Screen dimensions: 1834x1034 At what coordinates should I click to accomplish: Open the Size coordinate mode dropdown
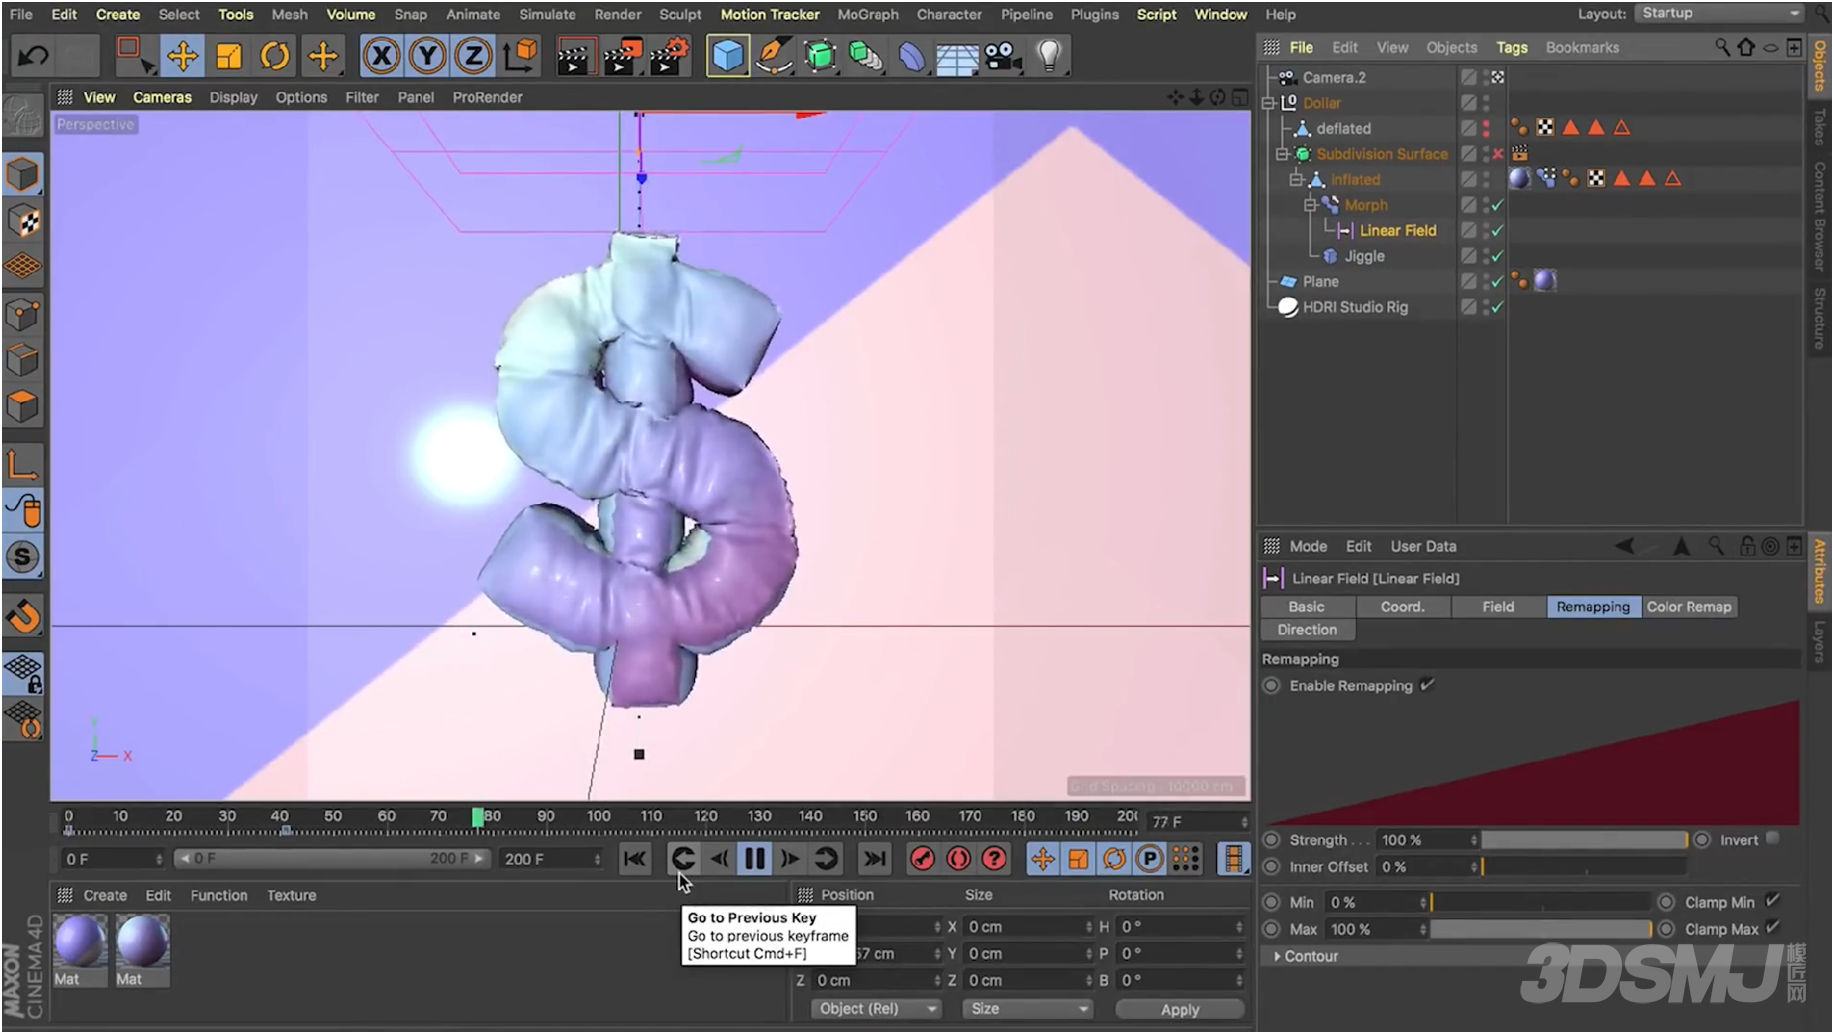tap(1027, 1008)
